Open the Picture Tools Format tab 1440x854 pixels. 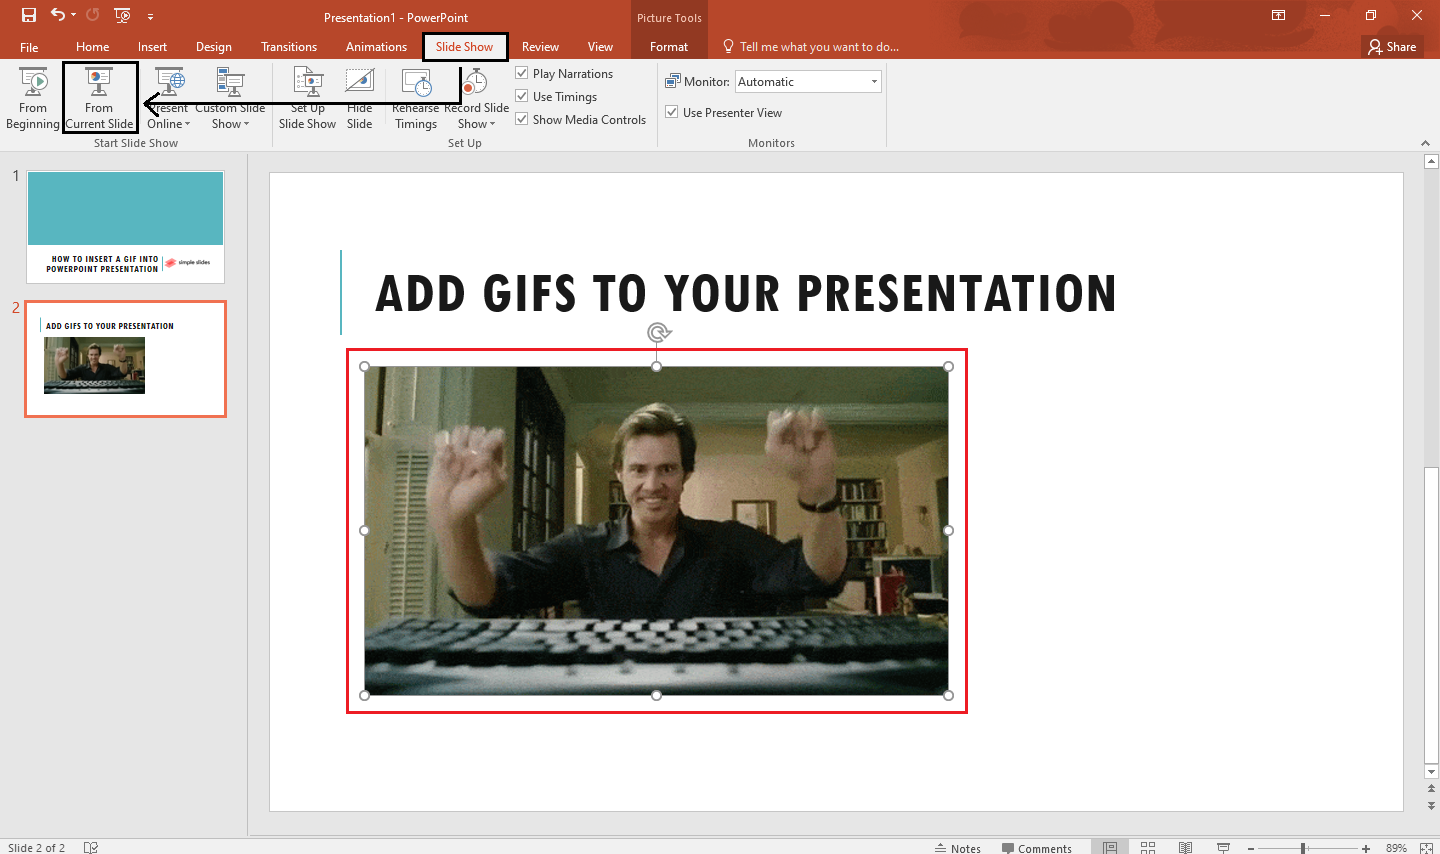coord(667,46)
